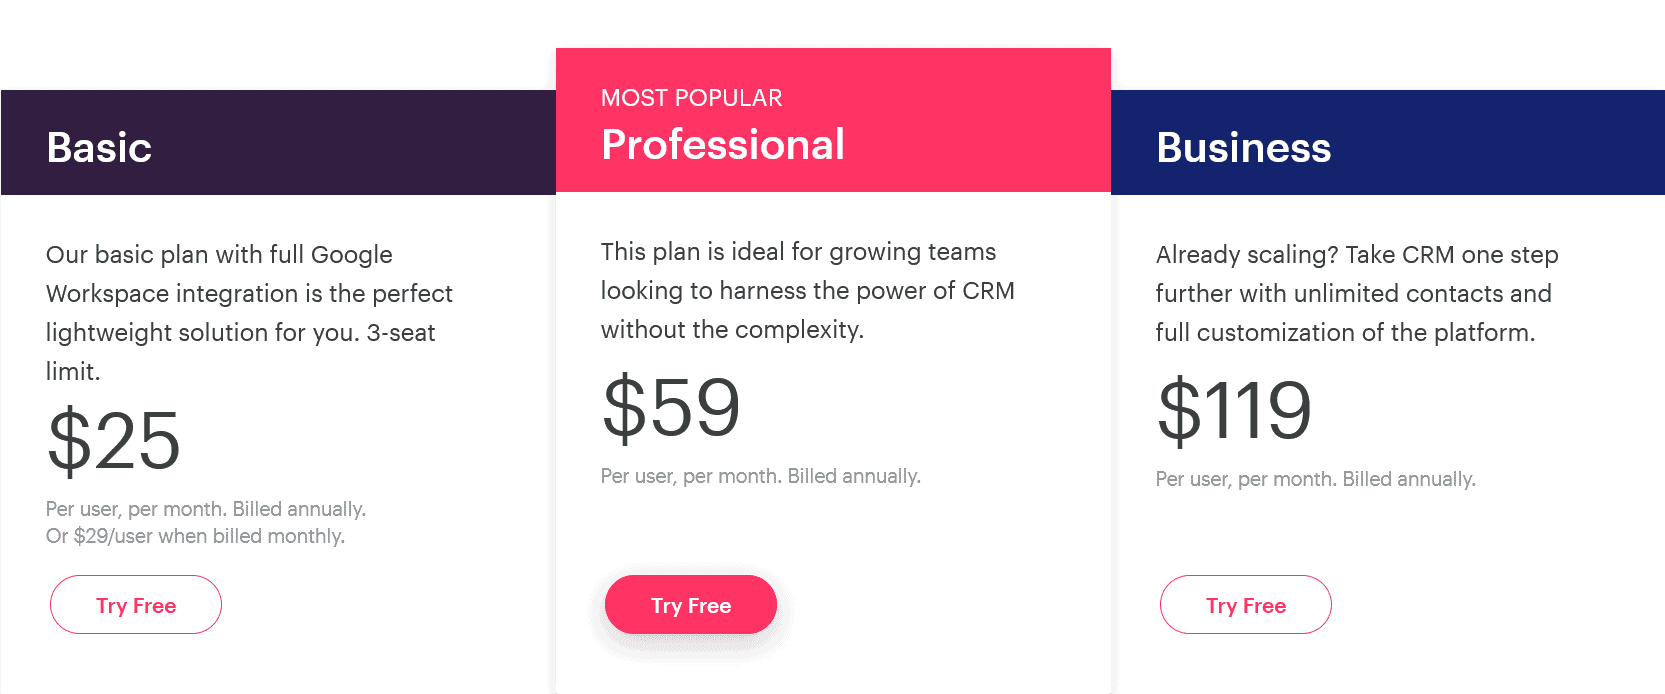
Task: Click the $29/user monthly billing note
Action: pos(195,536)
